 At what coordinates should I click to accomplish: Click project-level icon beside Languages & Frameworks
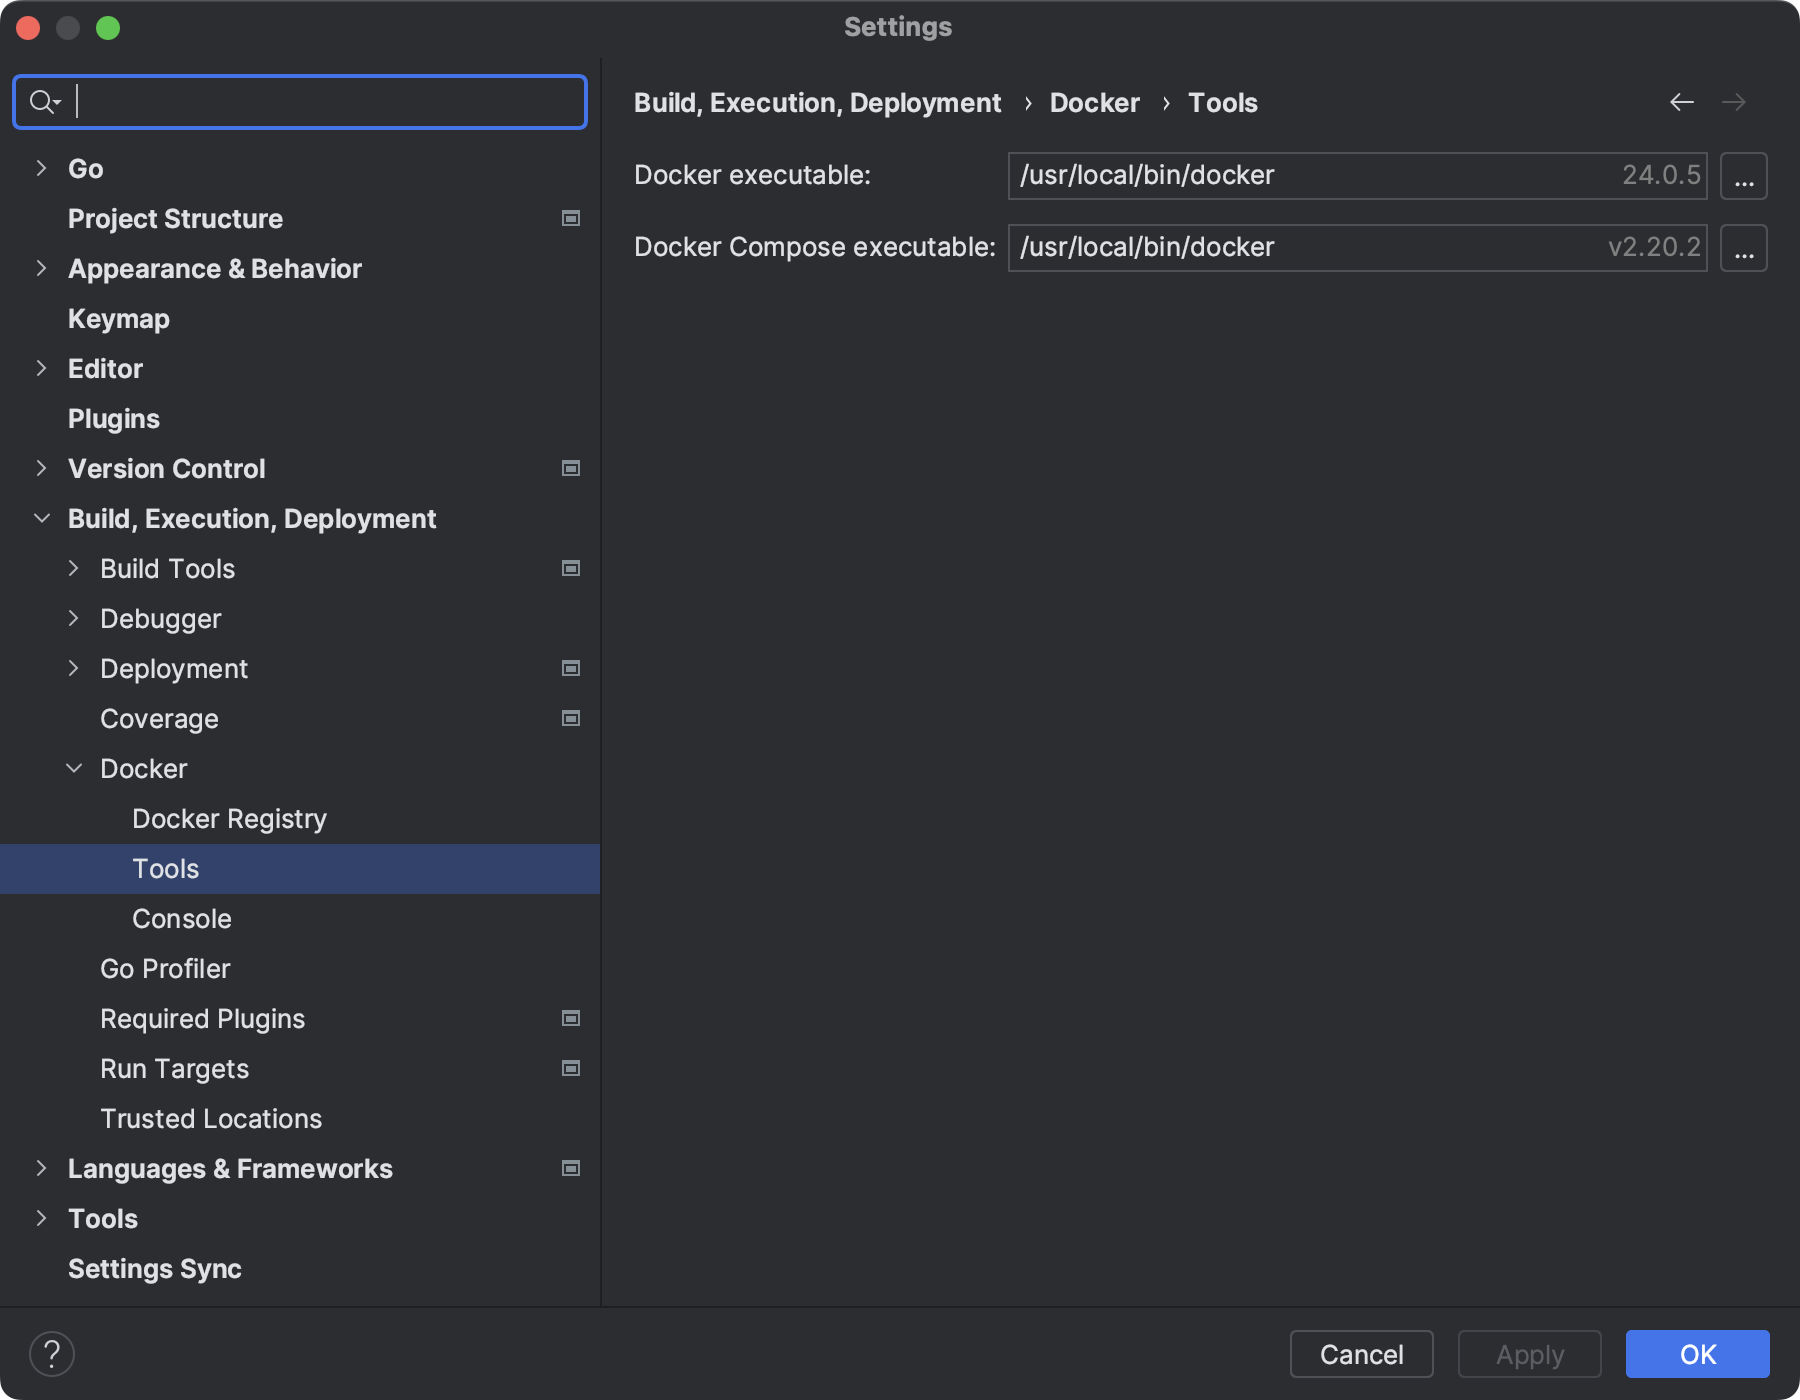click(571, 1168)
